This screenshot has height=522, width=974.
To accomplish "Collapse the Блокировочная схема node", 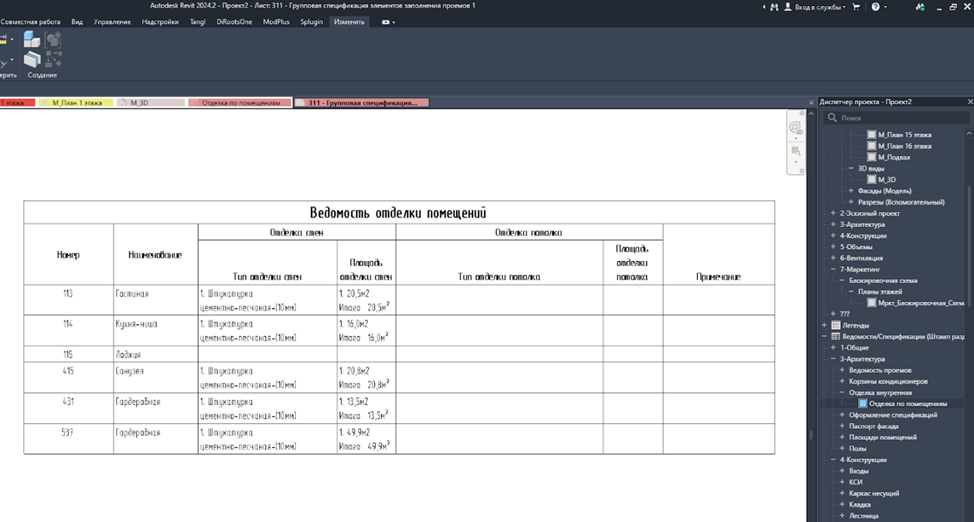I will (842, 280).
